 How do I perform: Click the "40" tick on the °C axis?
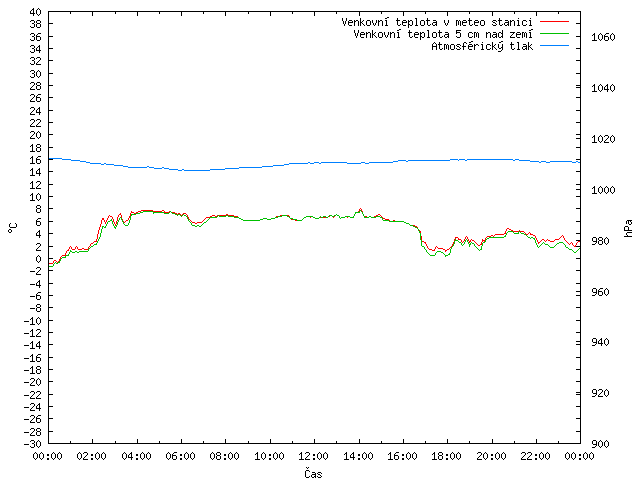coord(36,12)
